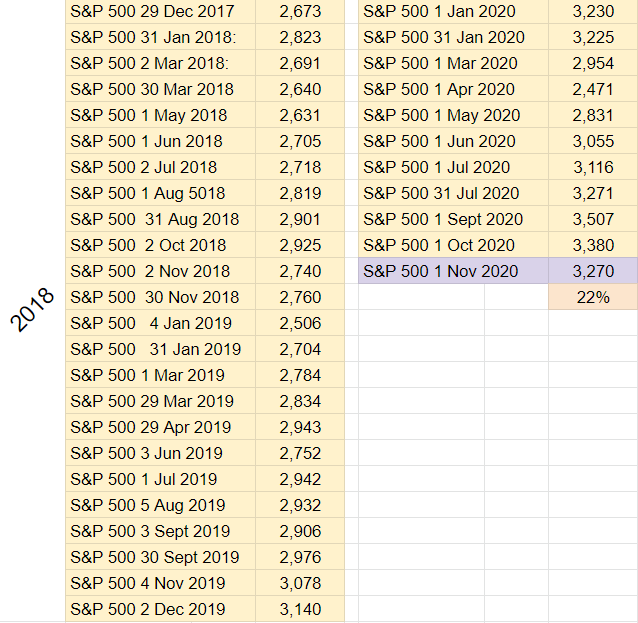Click the 2,823 value for 31 Jan 2018
Screen dimensions: 638x623
coord(300,37)
